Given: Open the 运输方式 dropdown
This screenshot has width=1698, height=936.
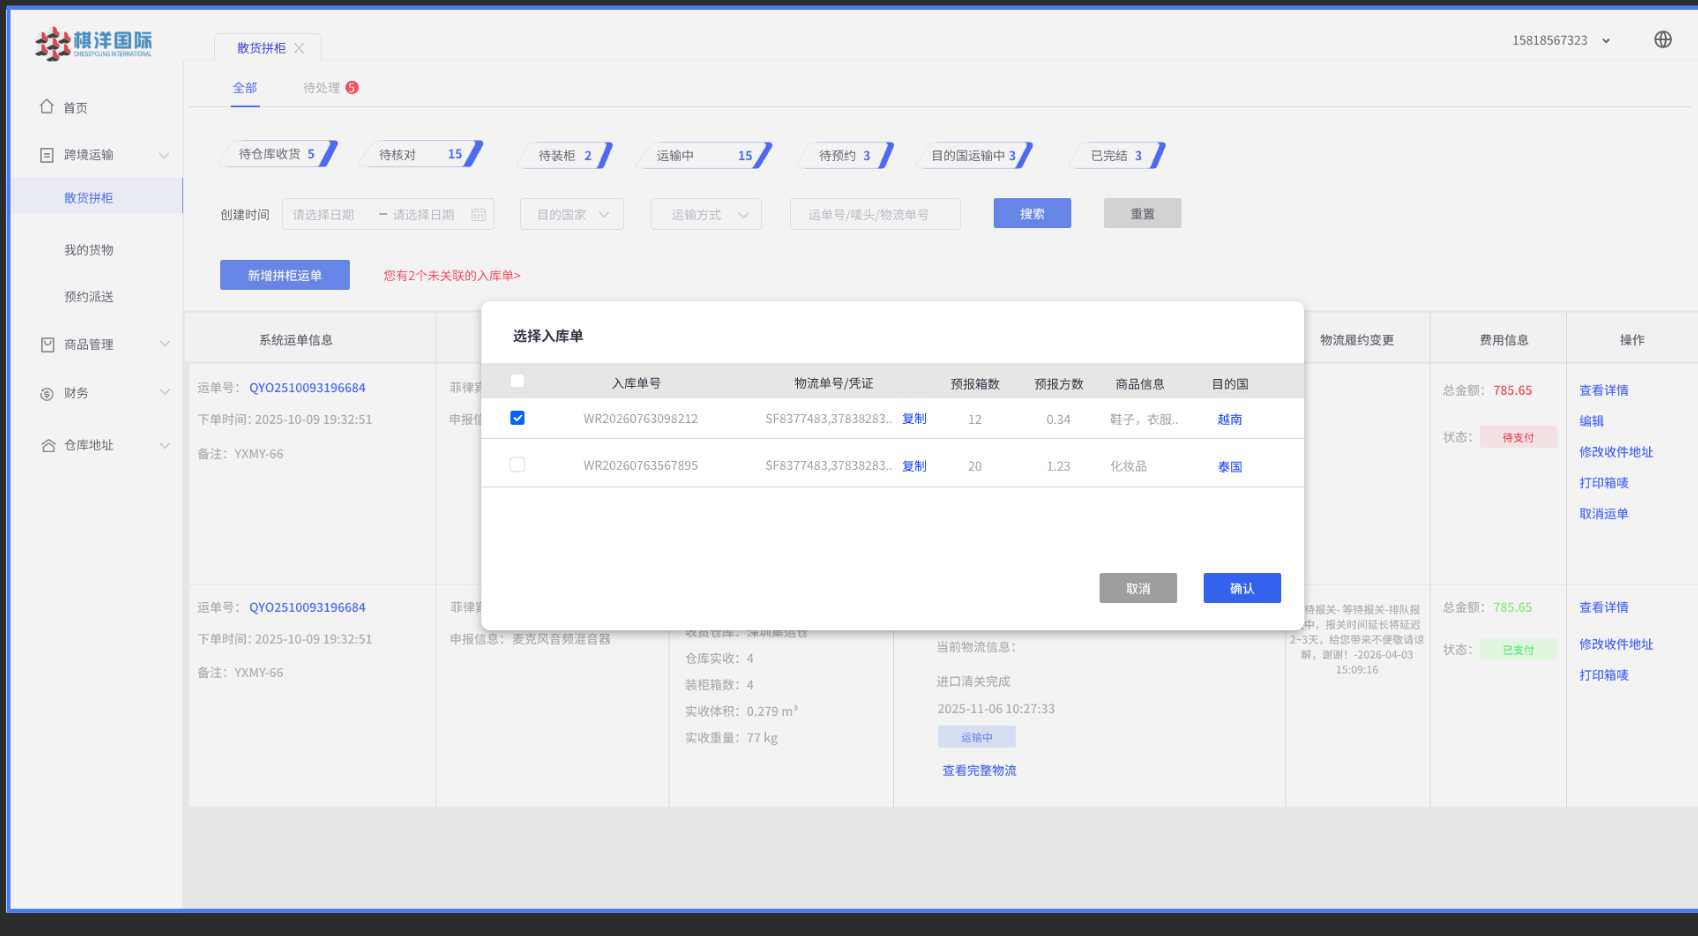Looking at the screenshot, I should [x=706, y=214].
